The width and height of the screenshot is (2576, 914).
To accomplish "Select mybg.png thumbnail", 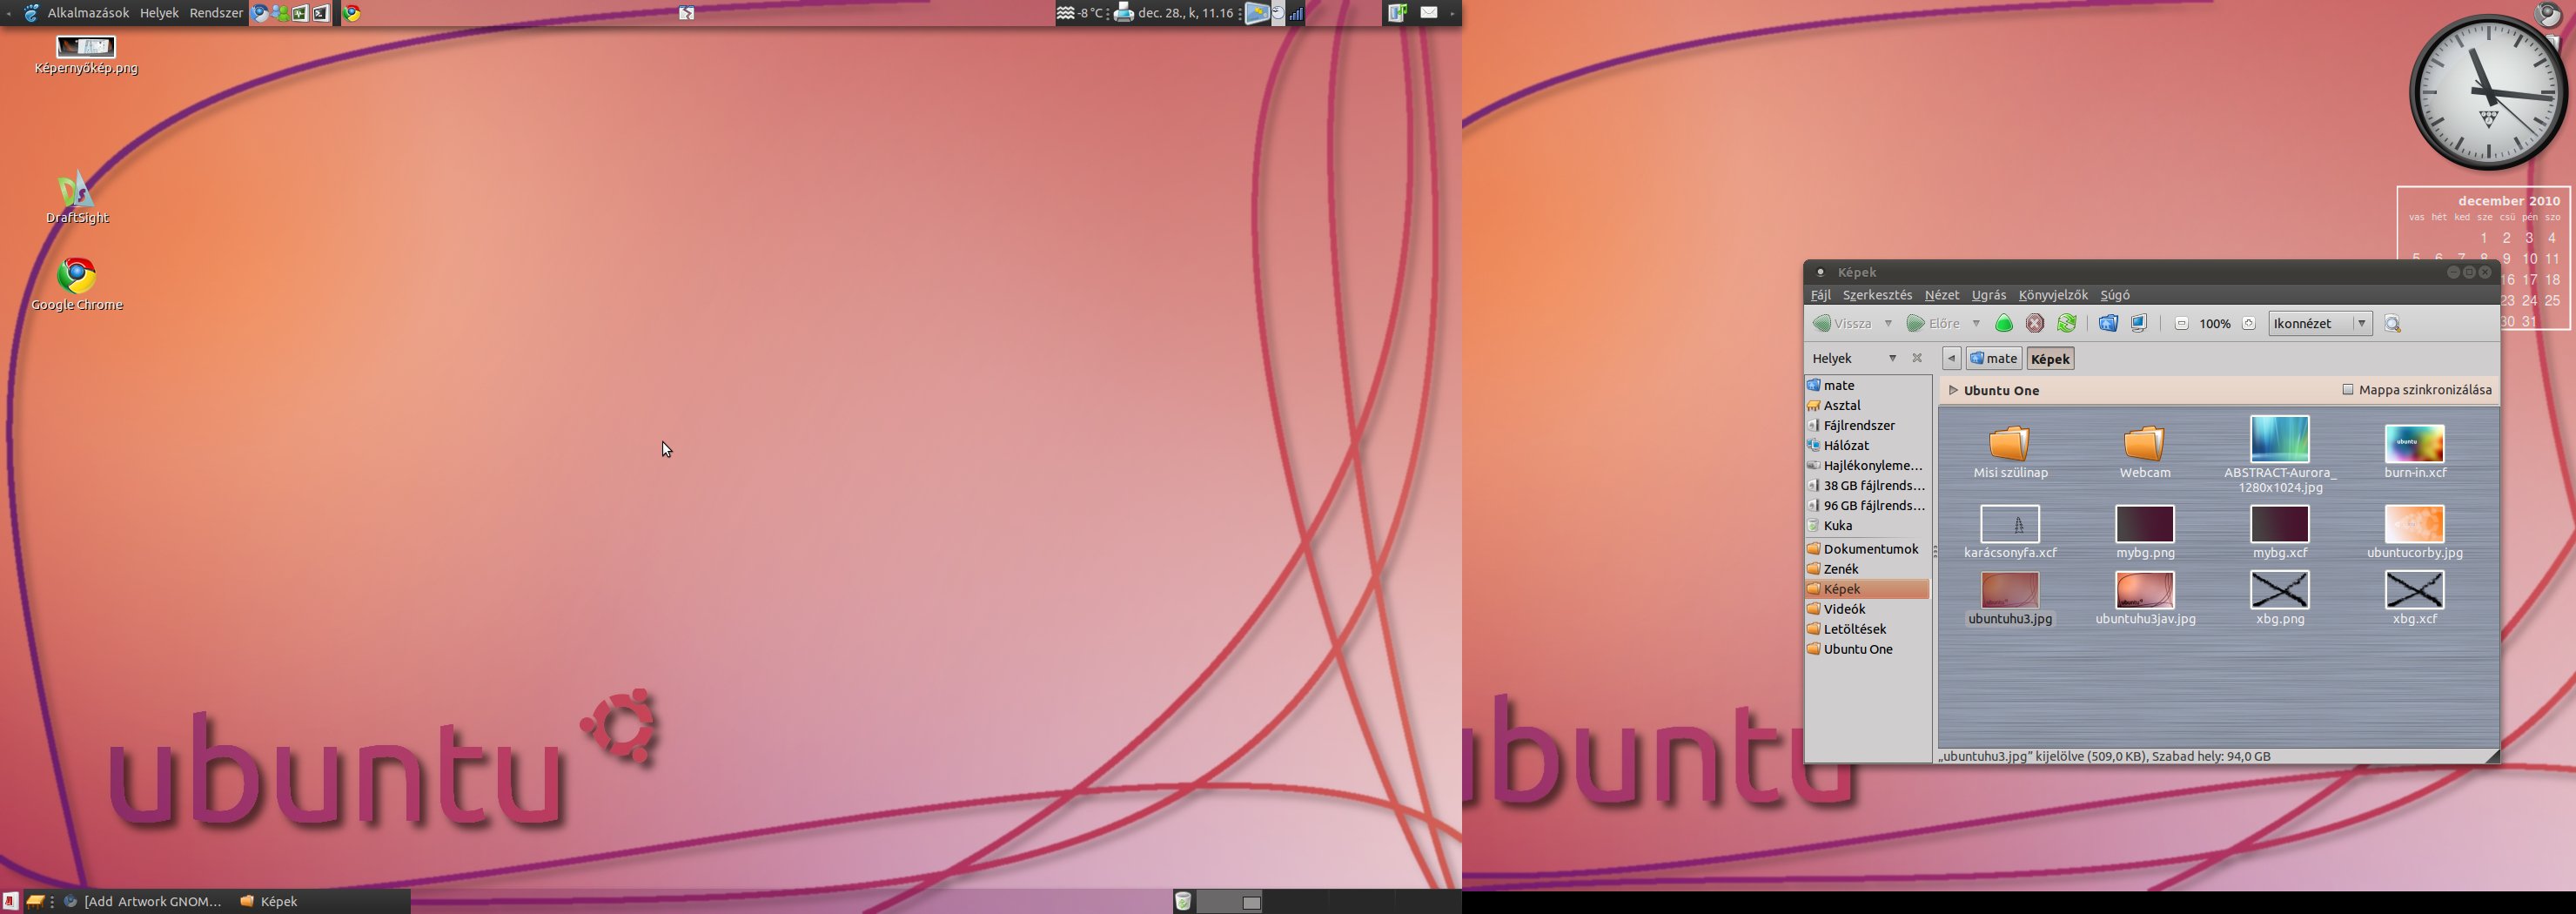I will point(2145,524).
